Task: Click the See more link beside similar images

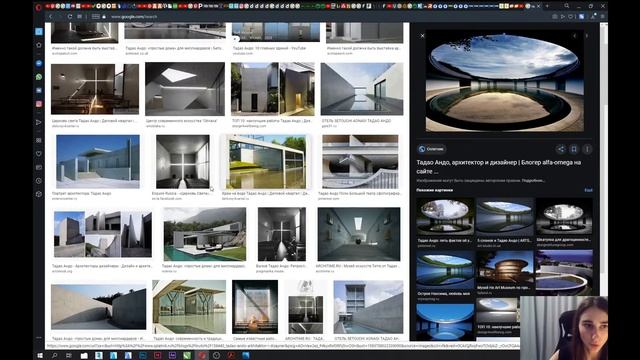Action: click(588, 190)
